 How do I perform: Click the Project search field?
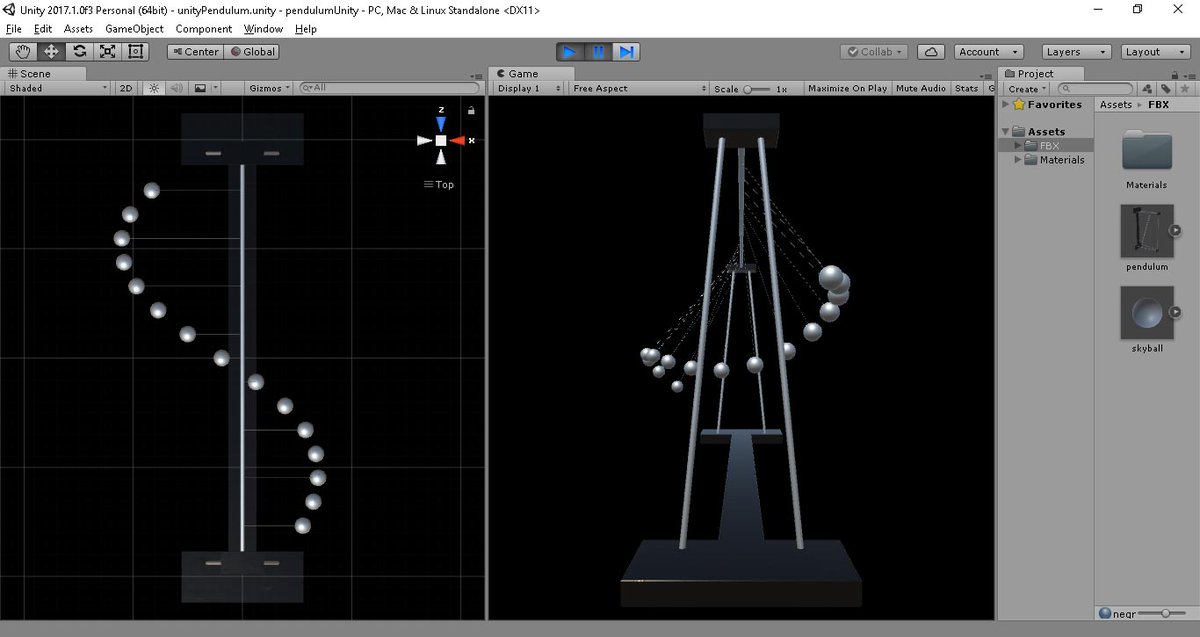click(x=1096, y=89)
